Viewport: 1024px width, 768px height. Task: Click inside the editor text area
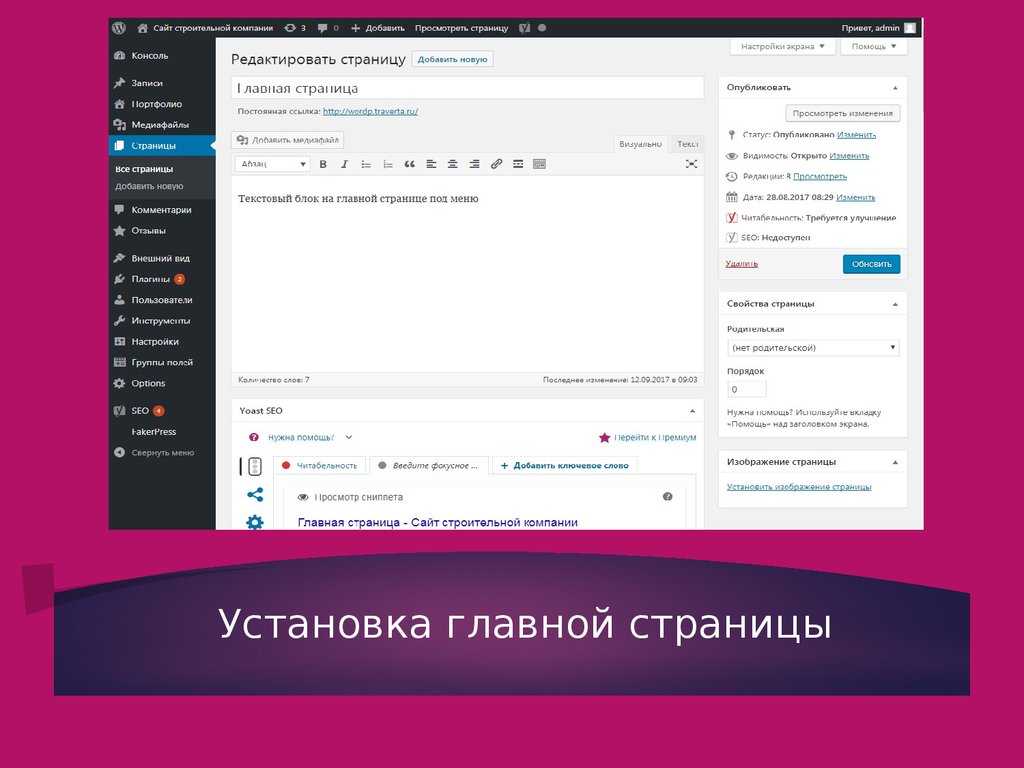[467, 274]
